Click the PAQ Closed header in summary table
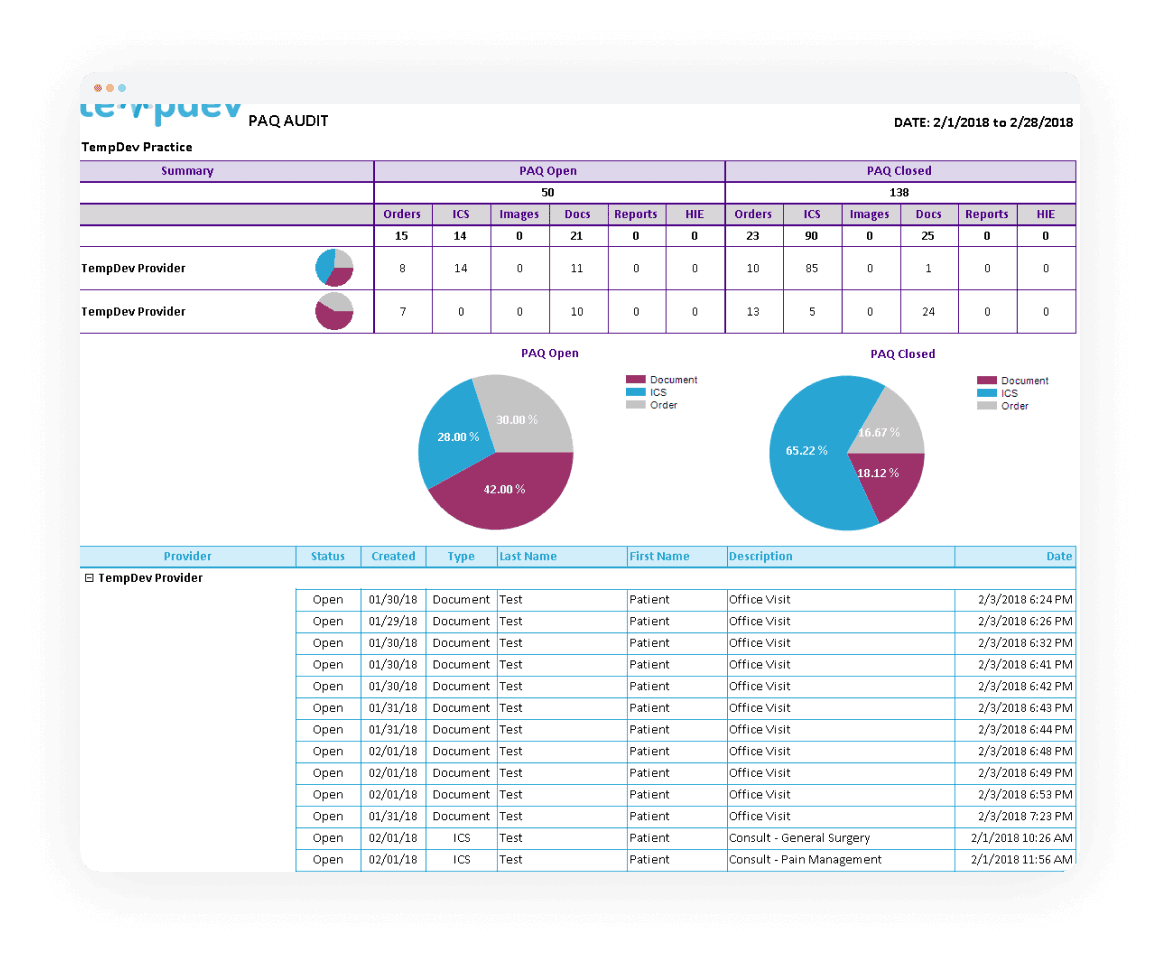 coord(900,171)
